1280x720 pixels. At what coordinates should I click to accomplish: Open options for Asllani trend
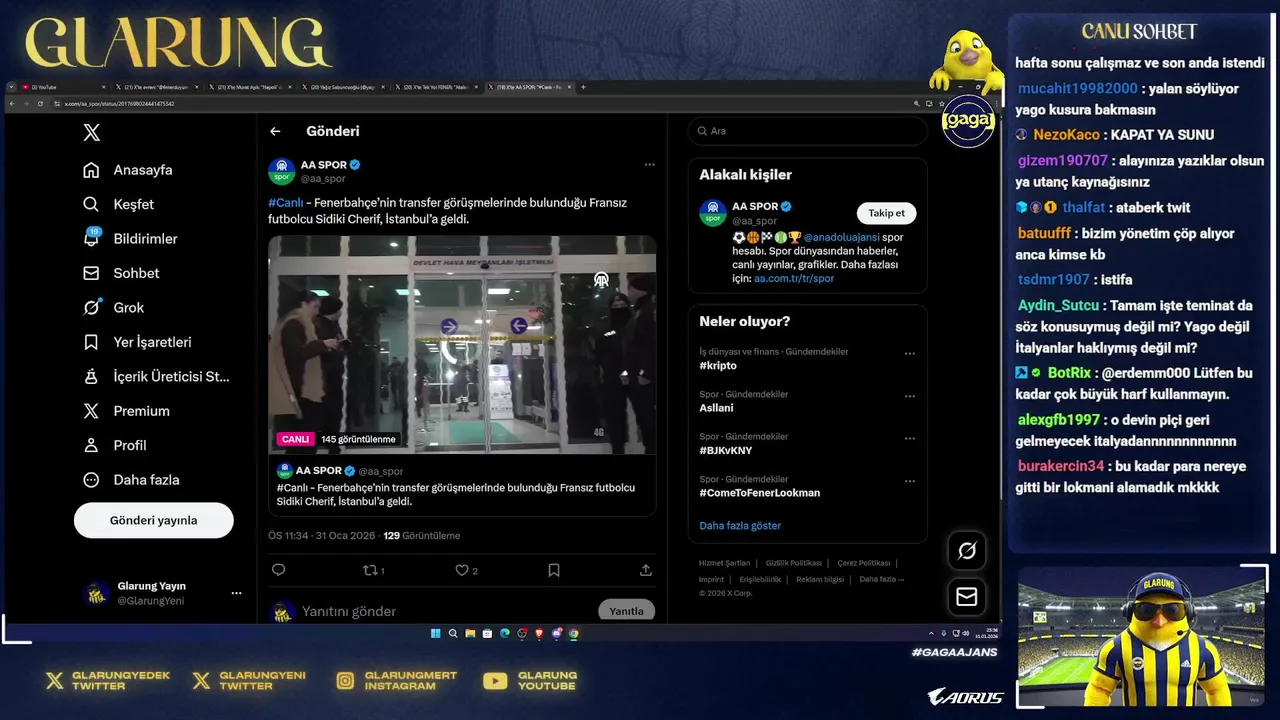(910, 396)
